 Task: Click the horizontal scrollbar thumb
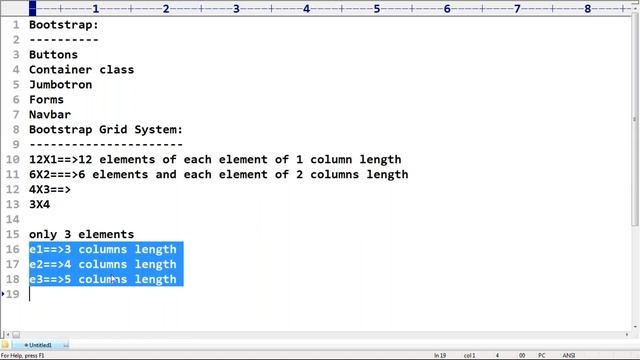(16, 335)
